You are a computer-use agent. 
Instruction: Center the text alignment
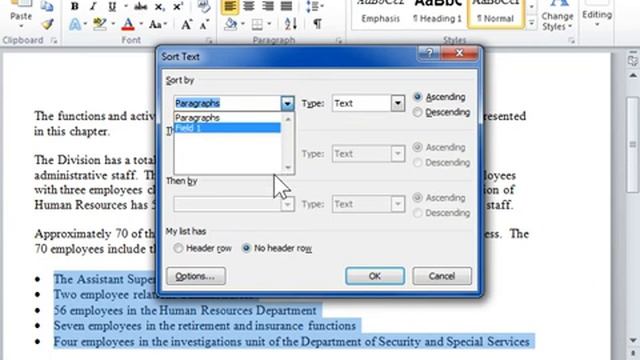(249, 7)
